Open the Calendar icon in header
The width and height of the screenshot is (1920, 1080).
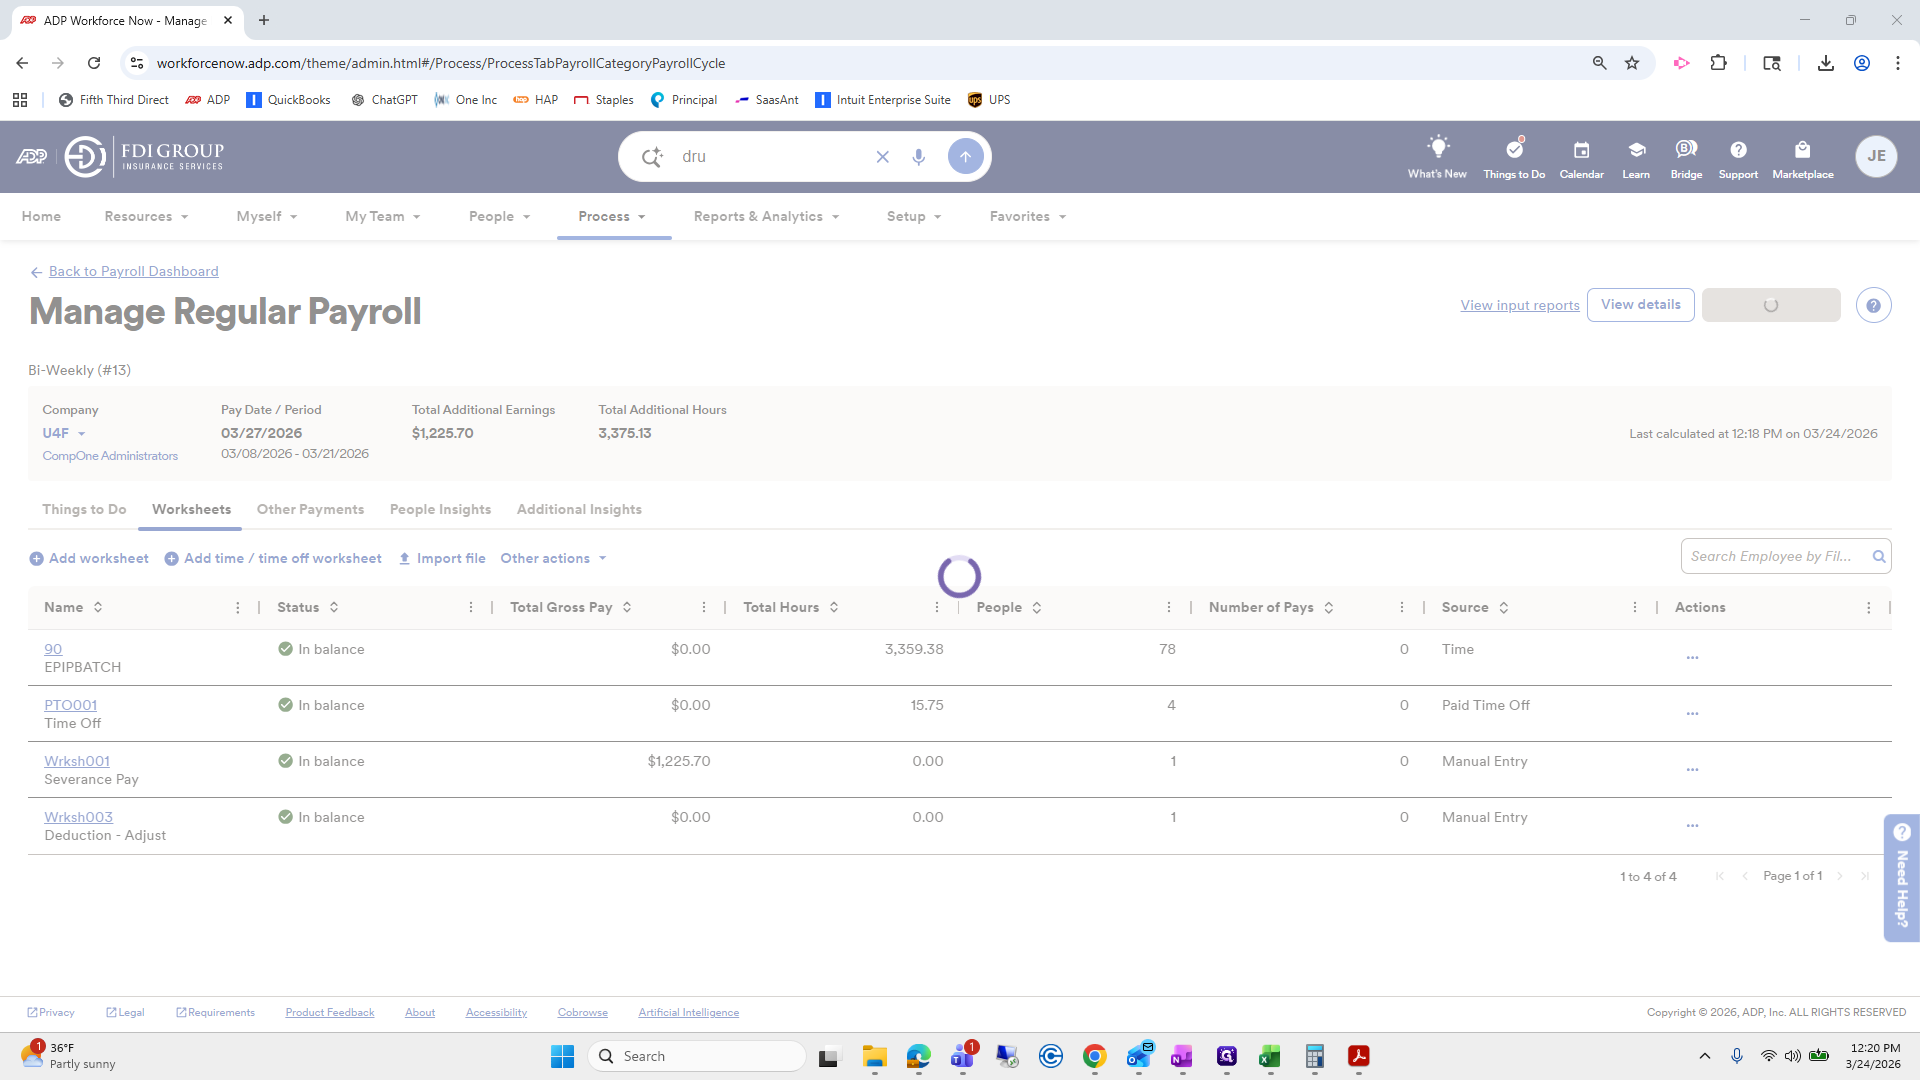click(1581, 150)
